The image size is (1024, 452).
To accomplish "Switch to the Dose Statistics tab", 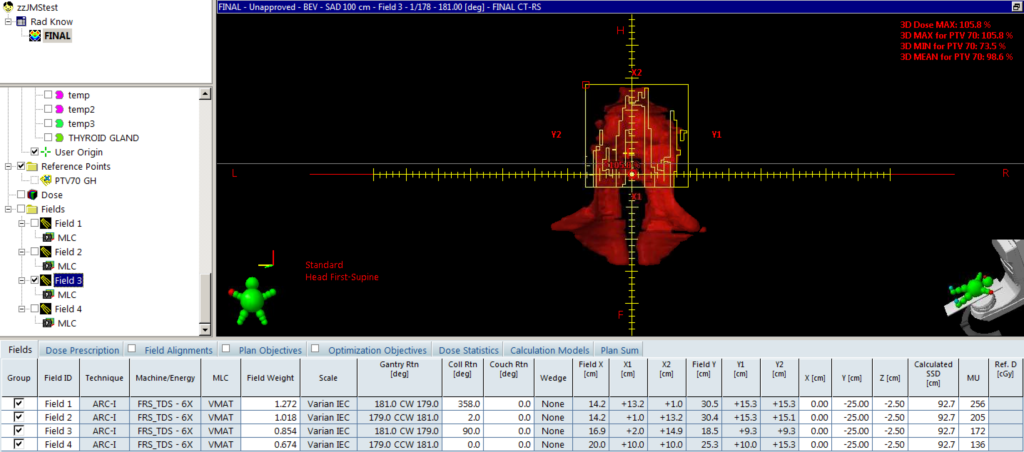I will pyautogui.click(x=470, y=350).
